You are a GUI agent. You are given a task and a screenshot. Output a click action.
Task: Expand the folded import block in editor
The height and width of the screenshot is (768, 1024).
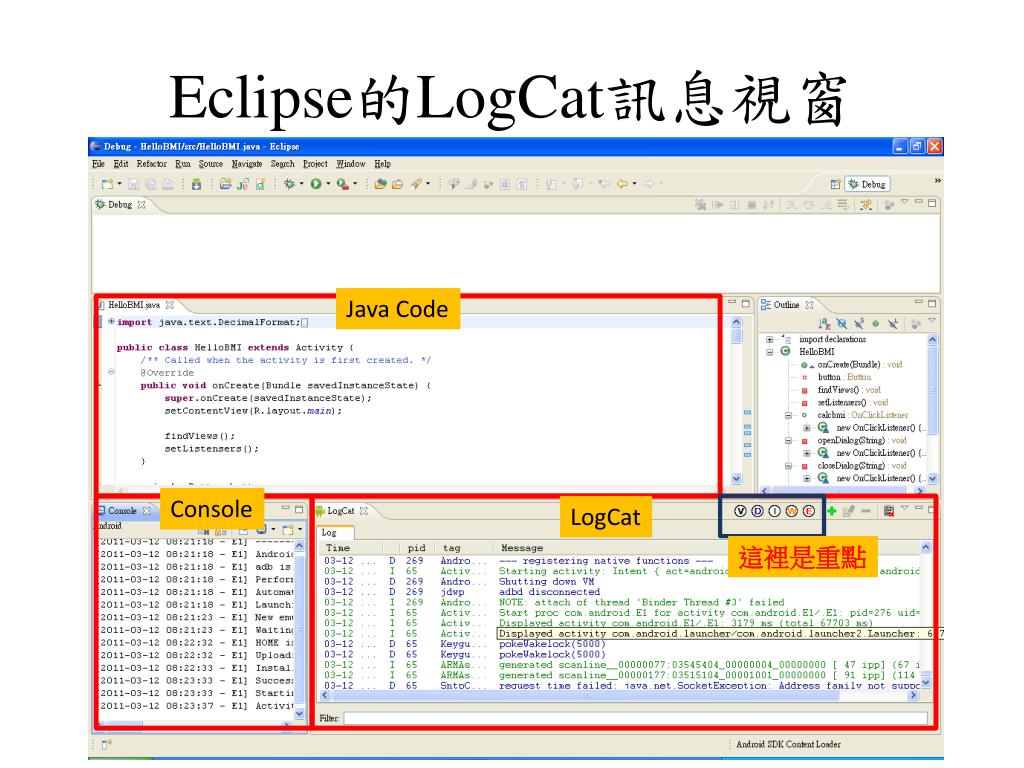(x=111, y=321)
